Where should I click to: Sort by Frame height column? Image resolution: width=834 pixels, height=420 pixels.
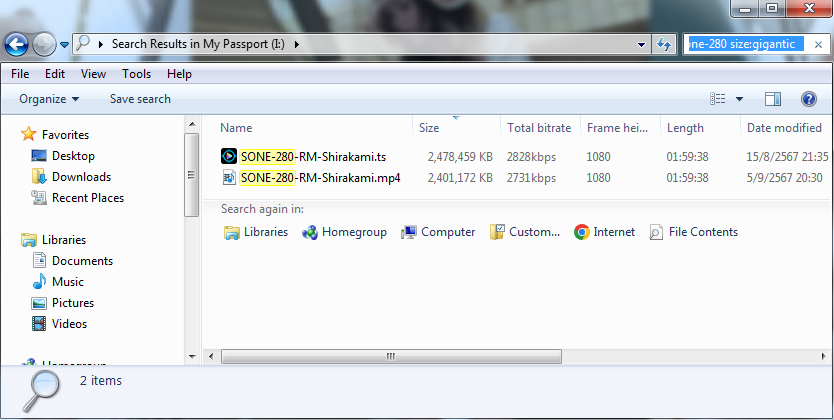pyautogui.click(x=620, y=128)
